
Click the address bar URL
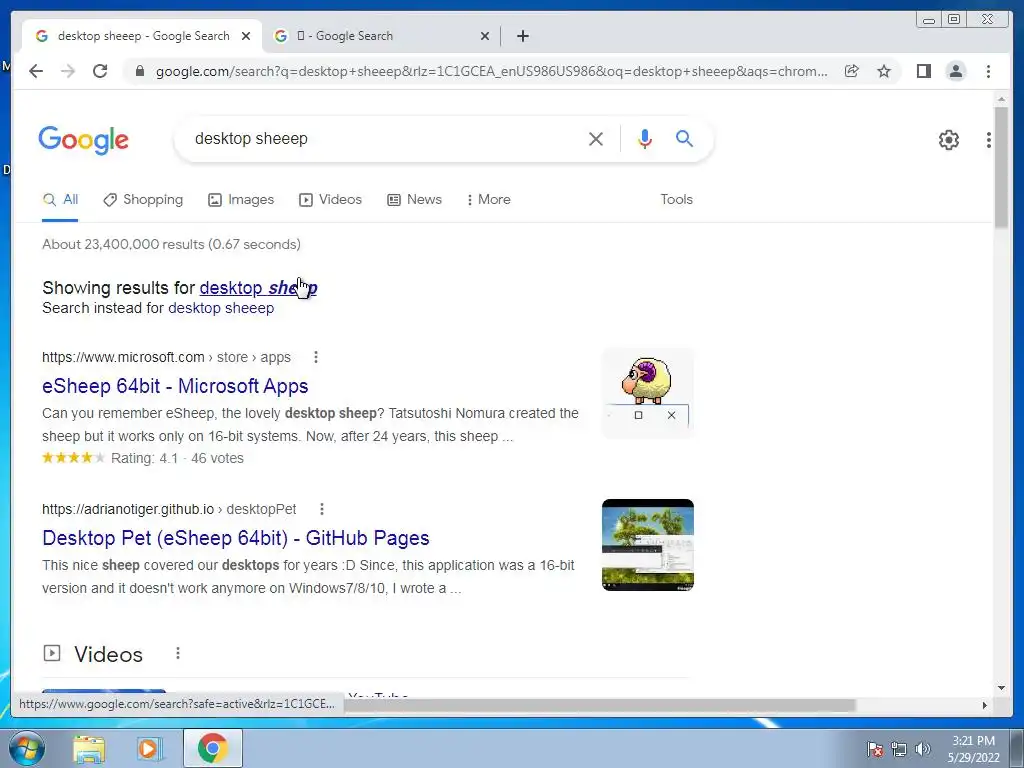492,71
